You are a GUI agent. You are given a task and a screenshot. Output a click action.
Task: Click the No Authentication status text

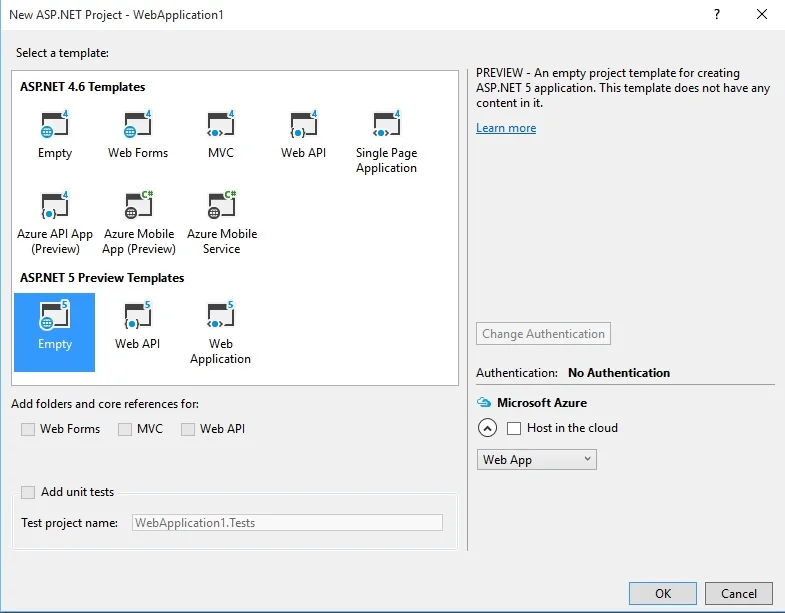pyautogui.click(x=619, y=373)
